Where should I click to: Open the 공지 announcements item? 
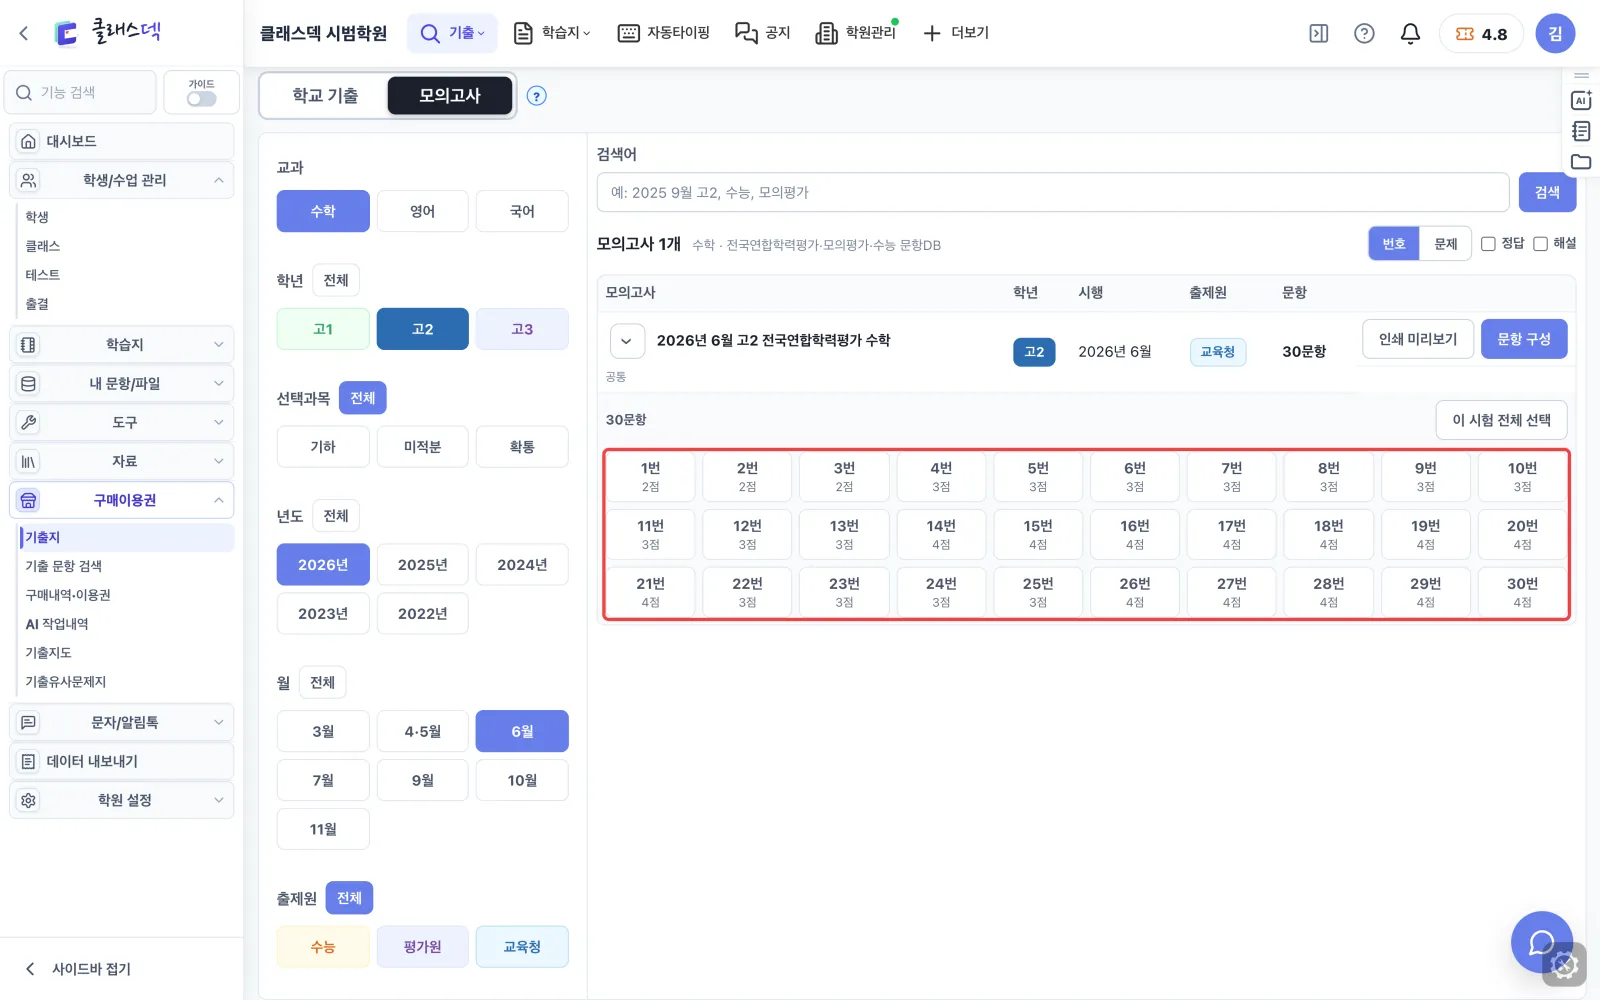(x=763, y=33)
